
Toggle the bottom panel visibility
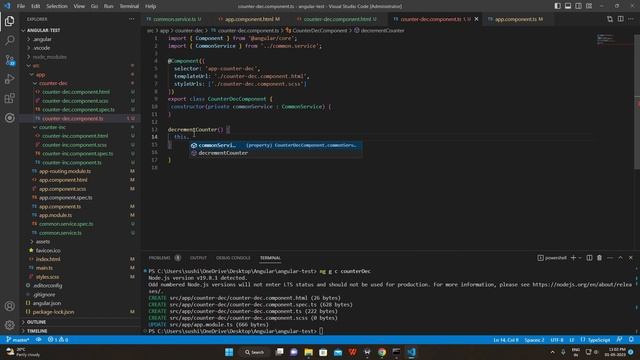(568, 6)
